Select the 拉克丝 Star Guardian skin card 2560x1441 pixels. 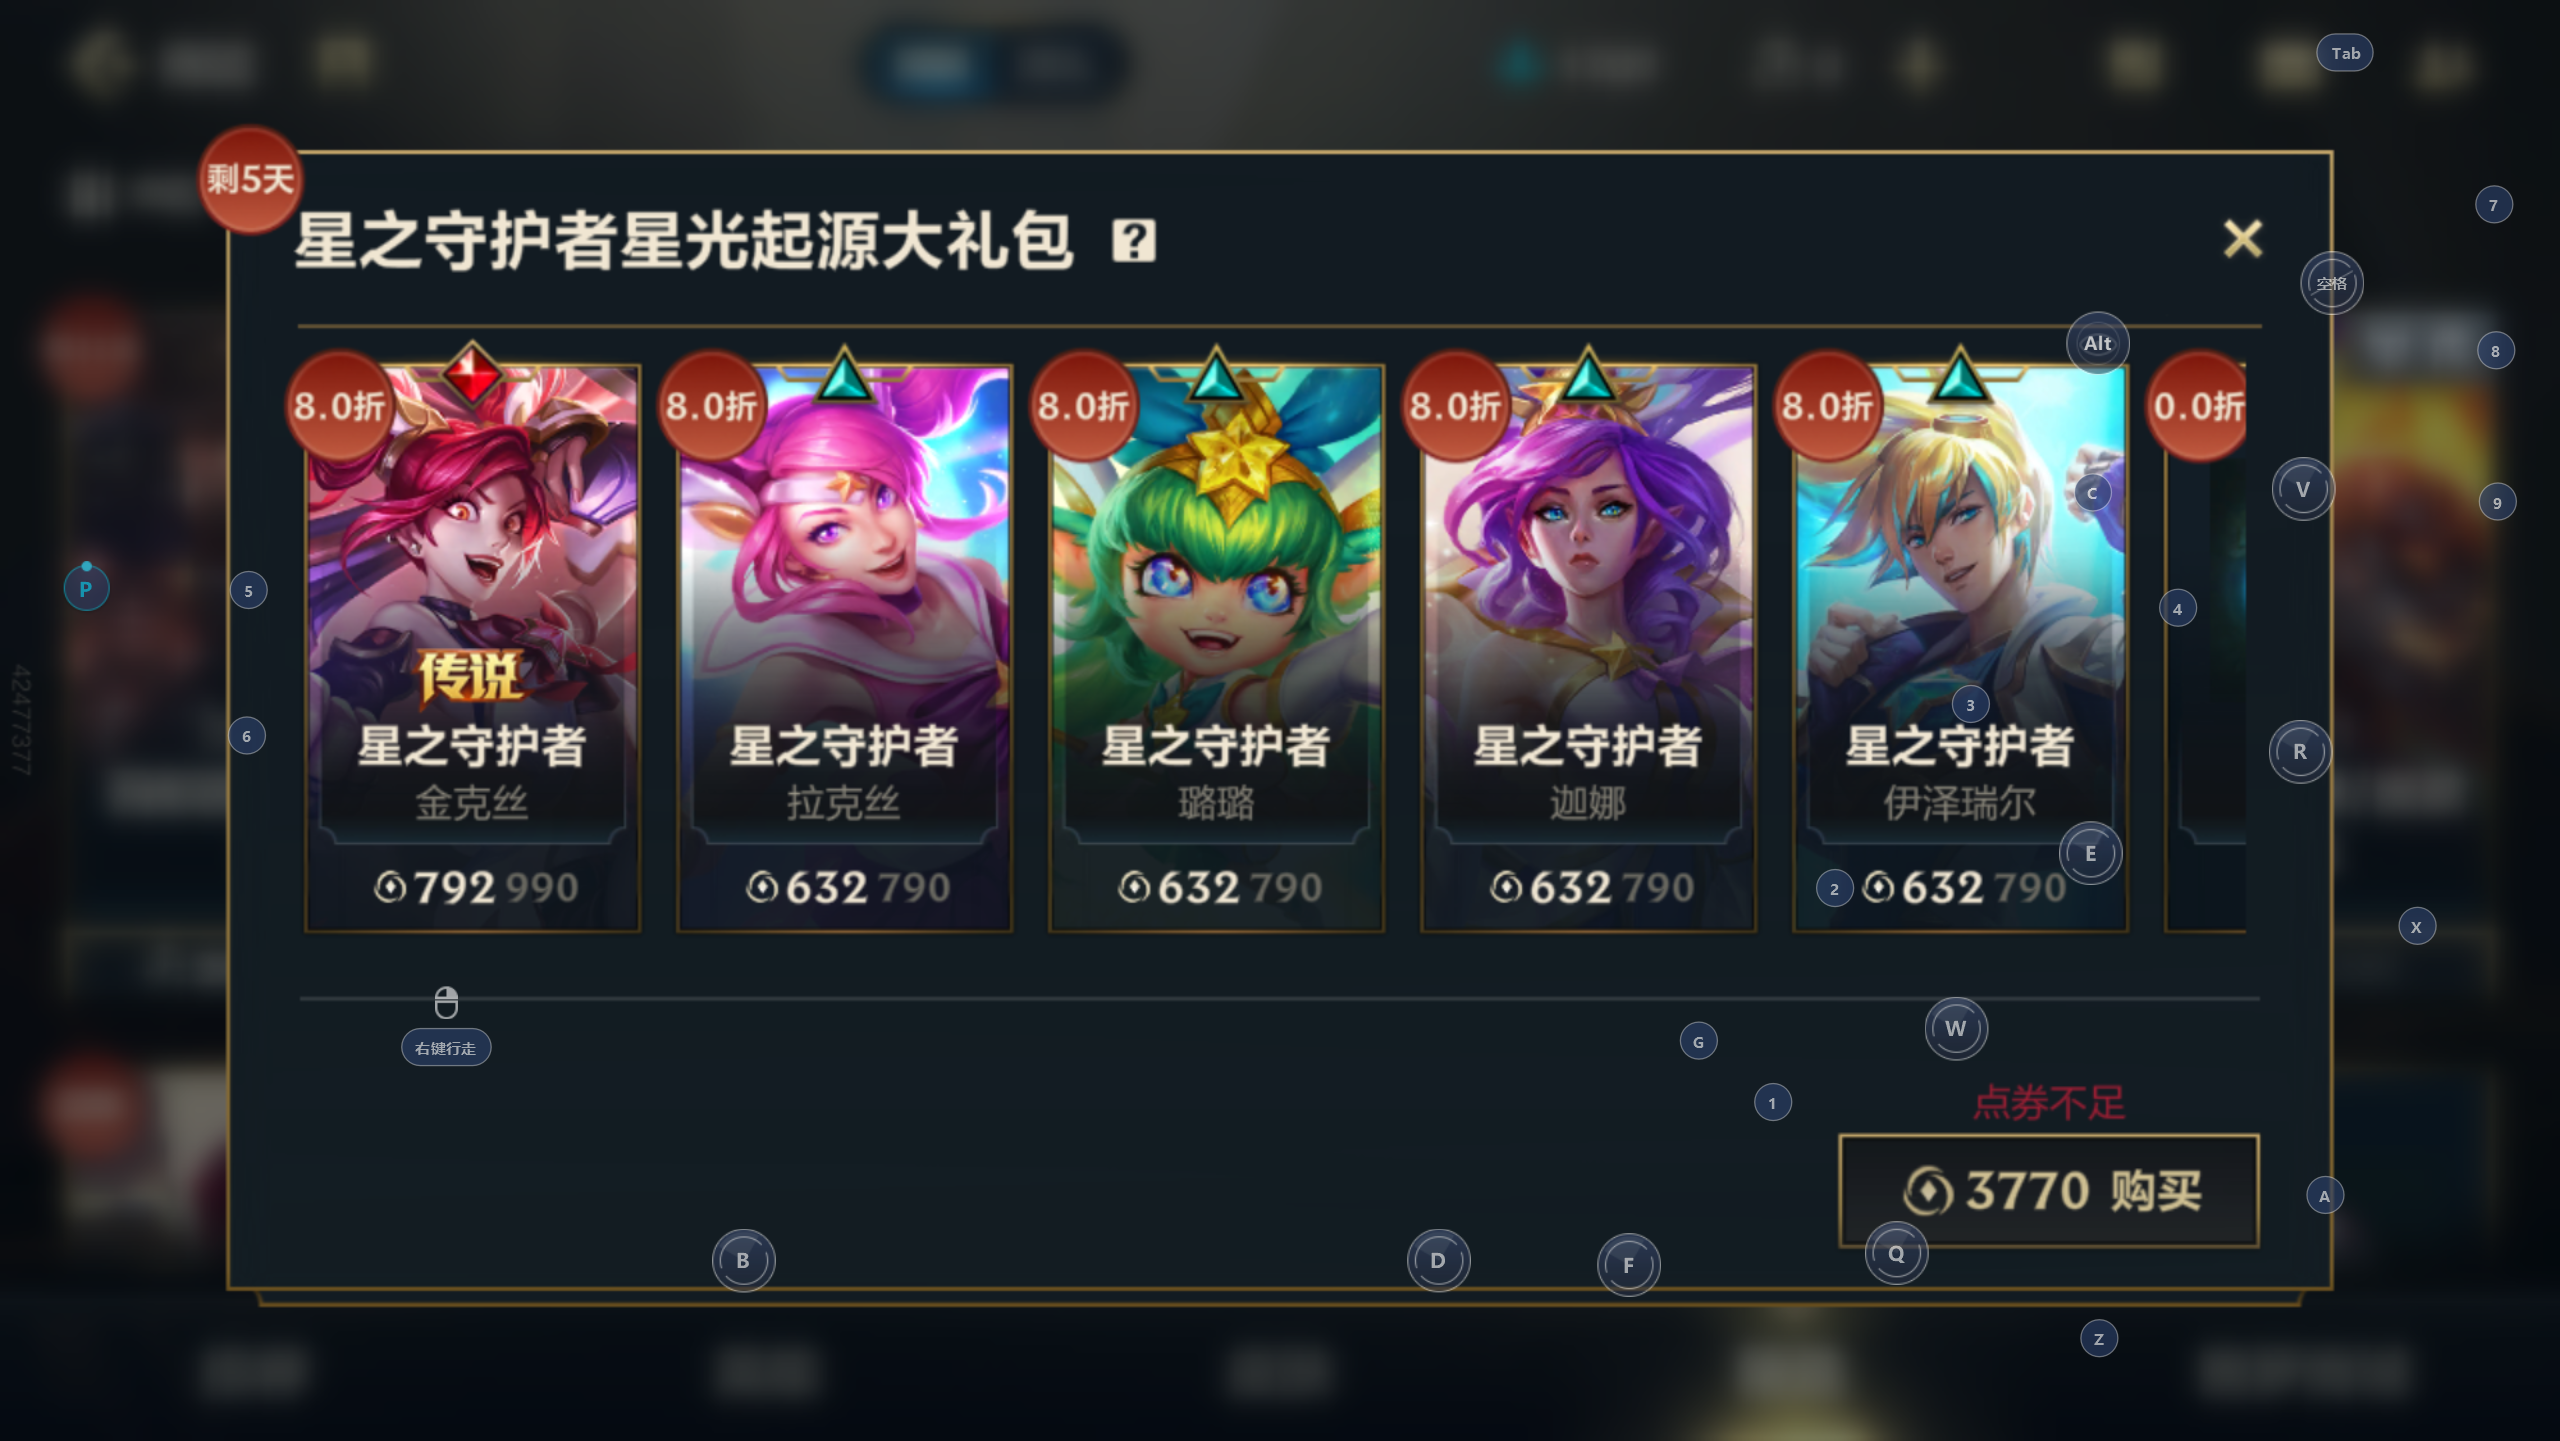[x=844, y=648]
